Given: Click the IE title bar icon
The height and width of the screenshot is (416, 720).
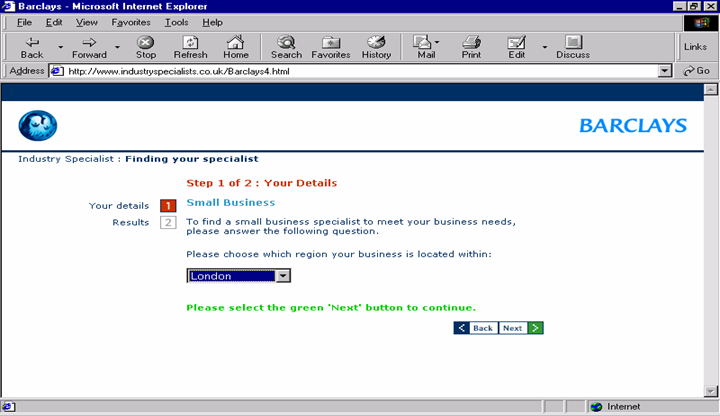Looking at the screenshot, I should pyautogui.click(x=9, y=6).
